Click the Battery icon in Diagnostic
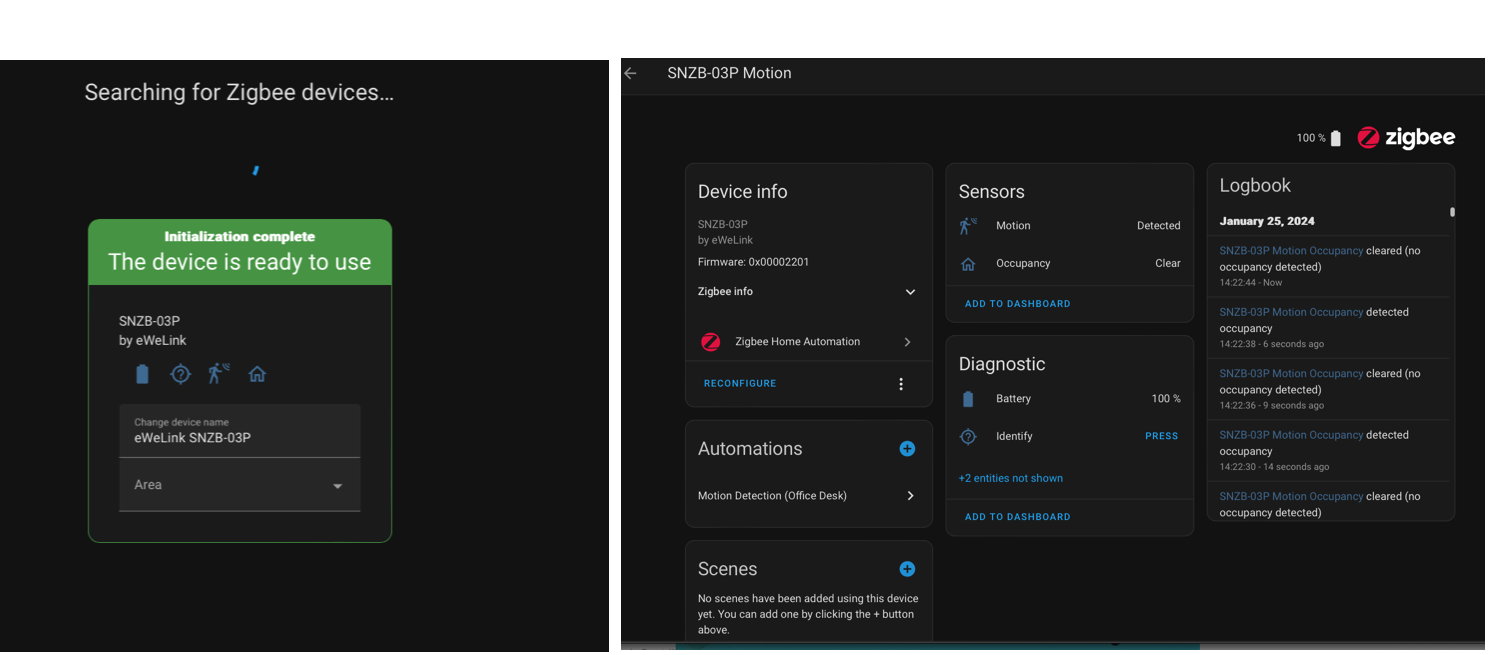This screenshot has height=655, width=1497. pos(968,399)
